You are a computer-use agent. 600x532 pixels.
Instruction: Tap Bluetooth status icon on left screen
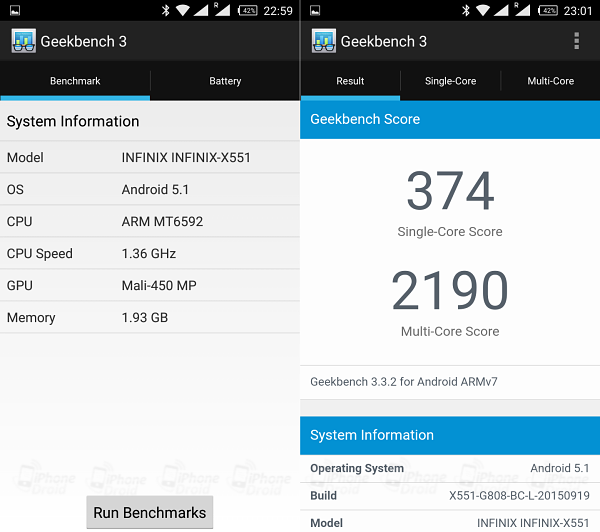point(165,10)
